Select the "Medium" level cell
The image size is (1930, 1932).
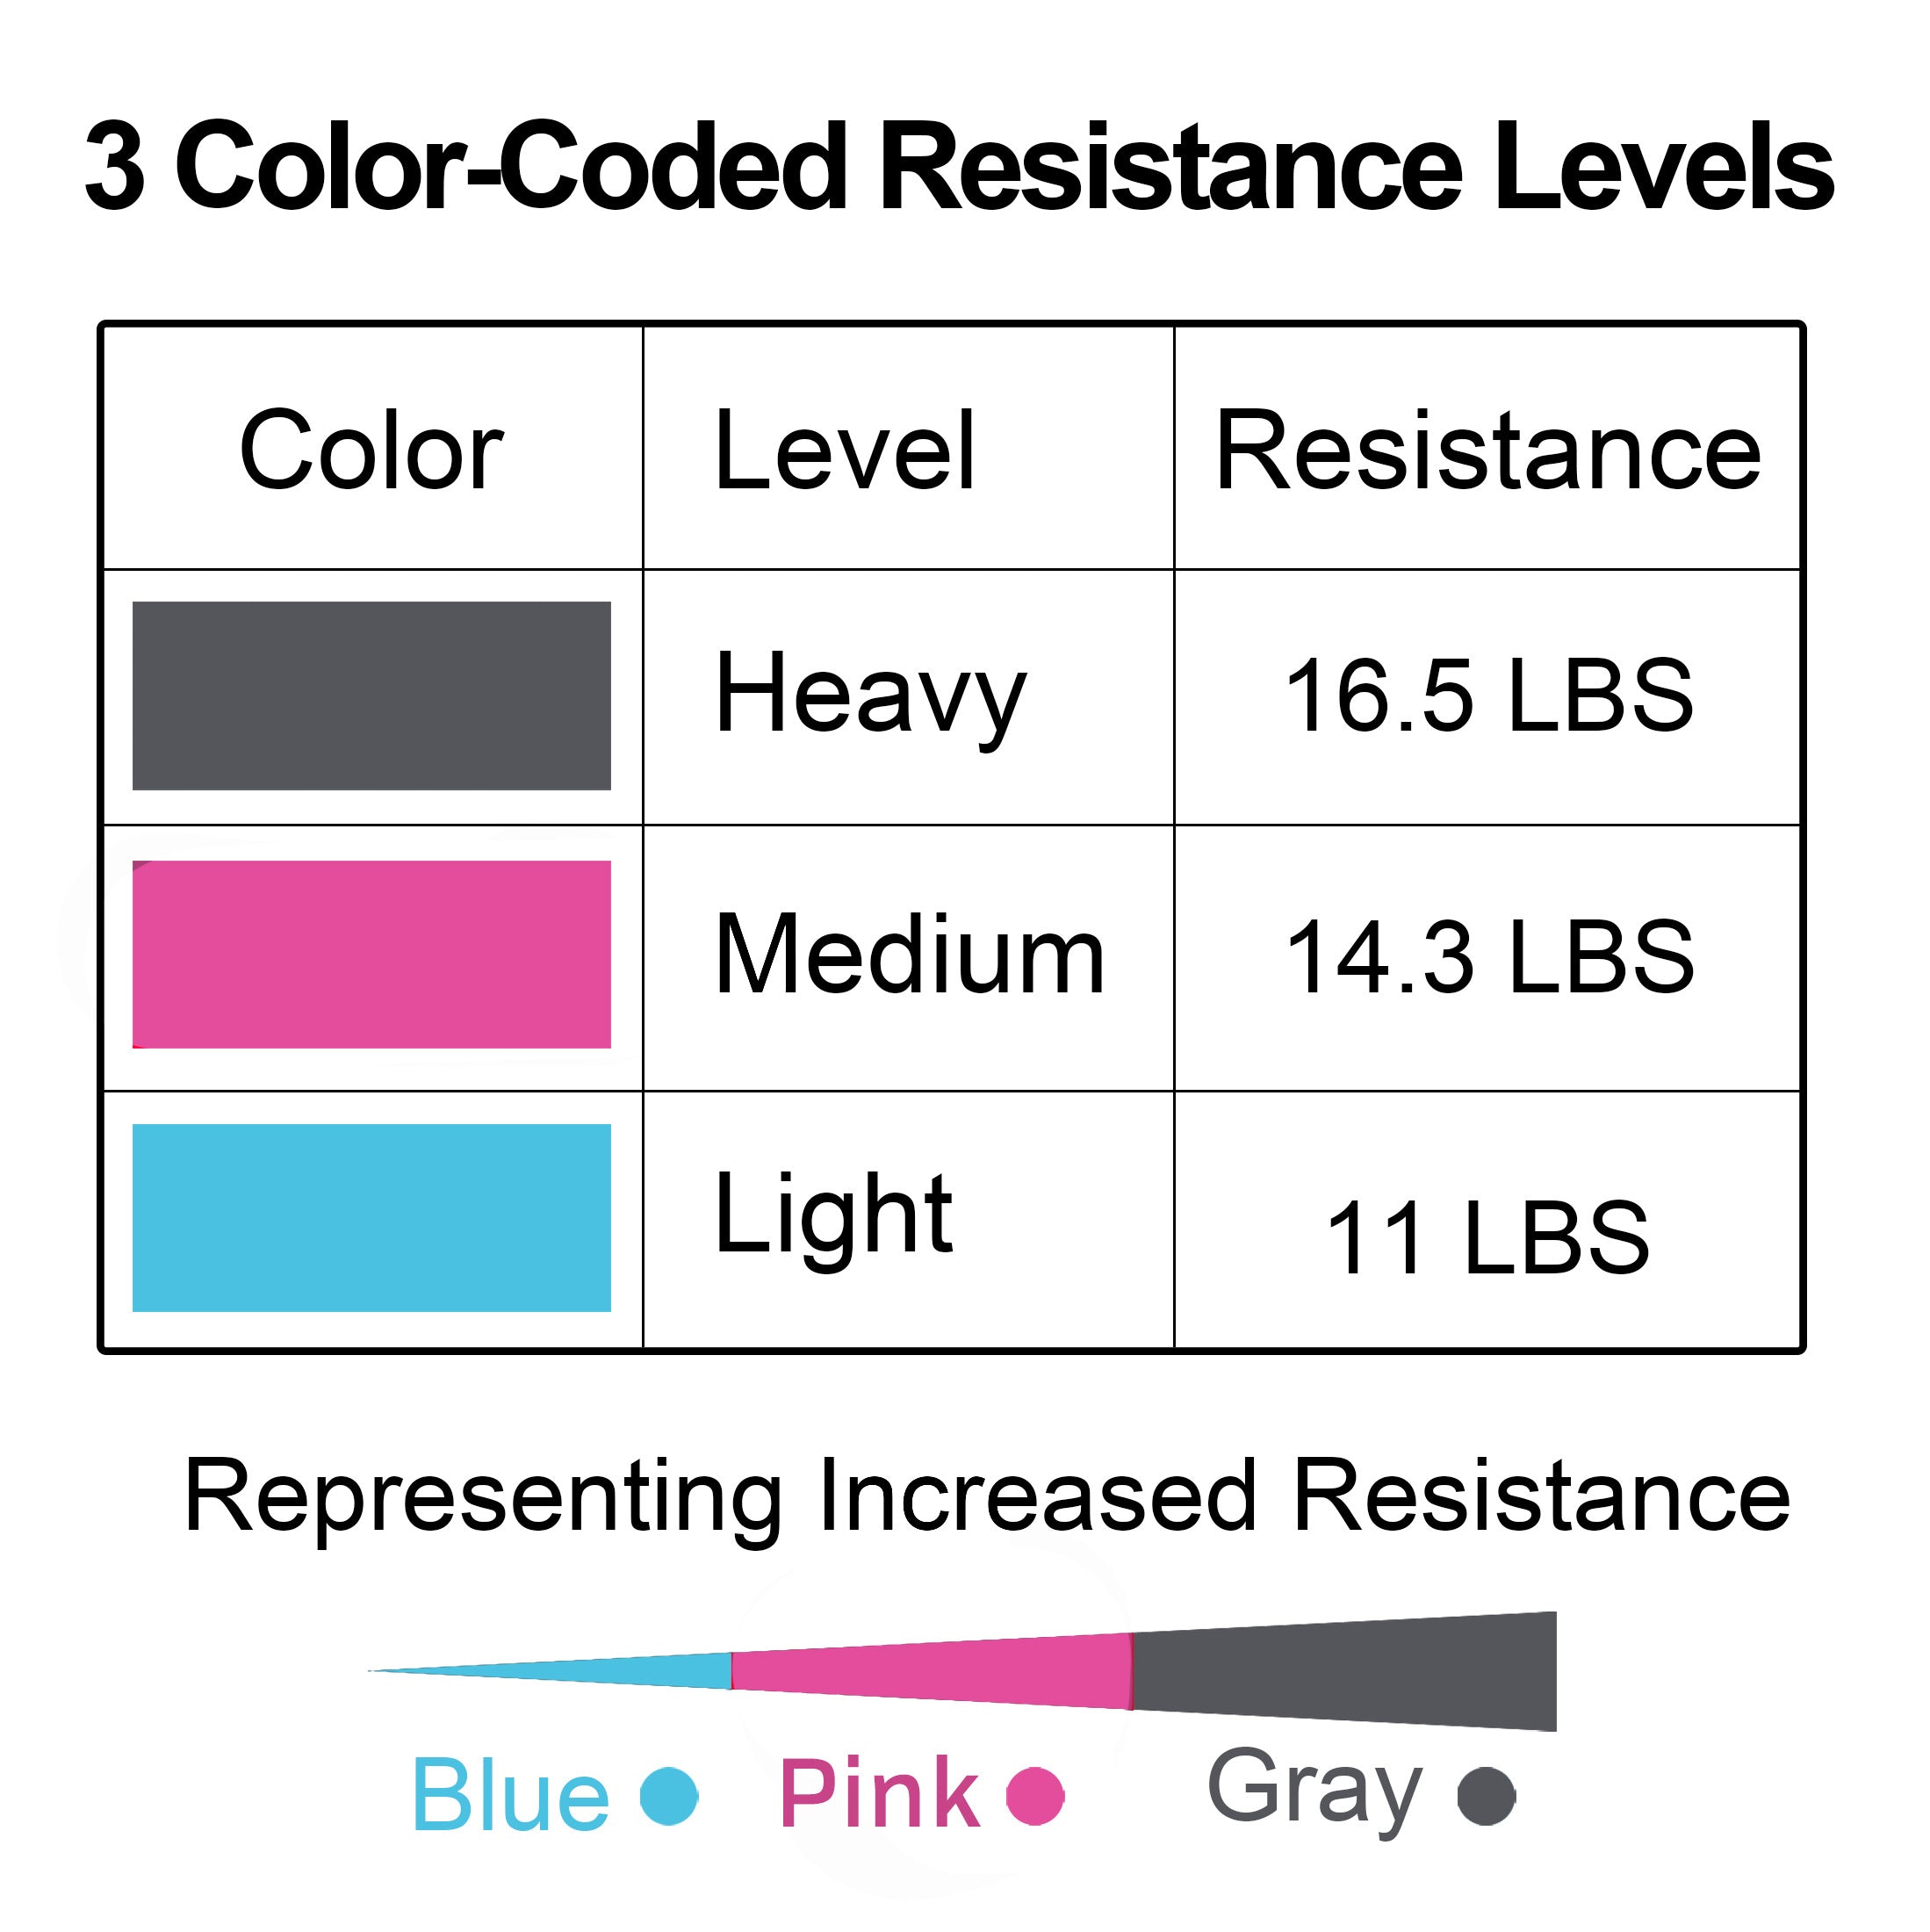909,955
